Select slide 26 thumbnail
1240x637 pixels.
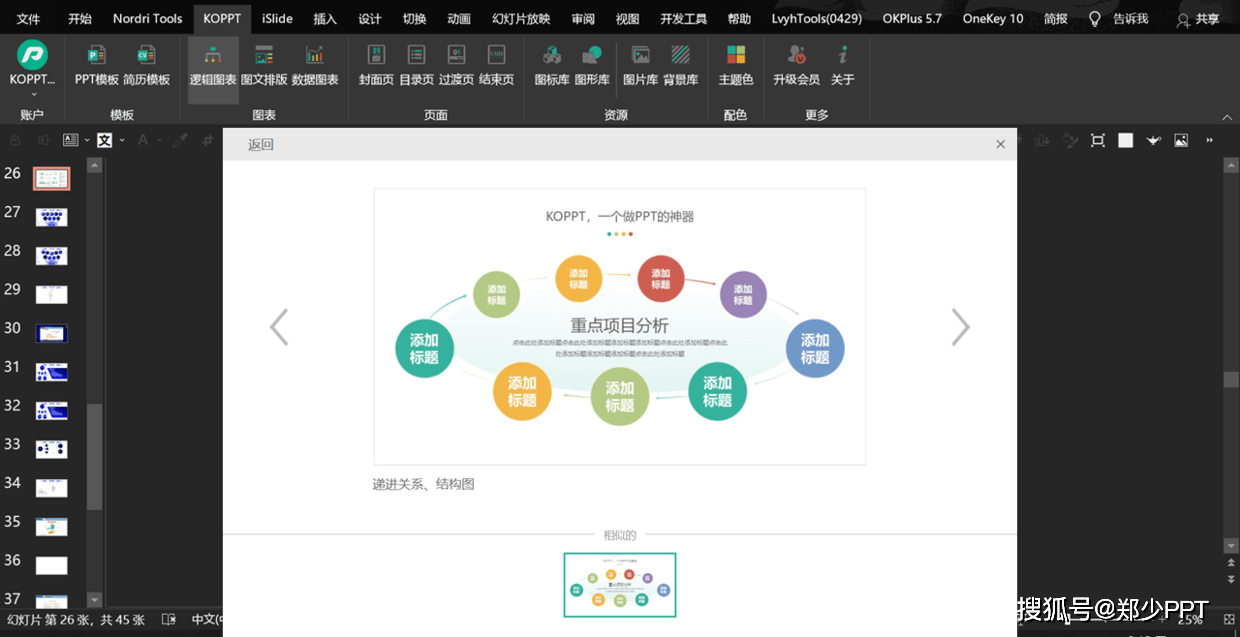(52, 179)
